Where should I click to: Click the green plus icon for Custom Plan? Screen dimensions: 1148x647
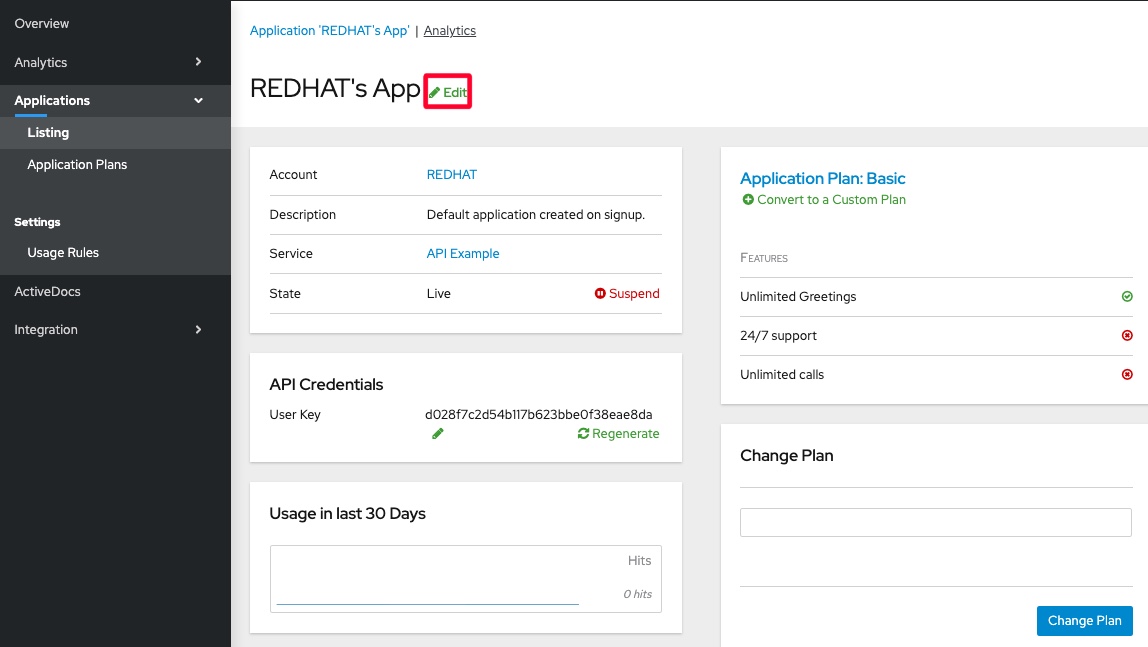748,200
